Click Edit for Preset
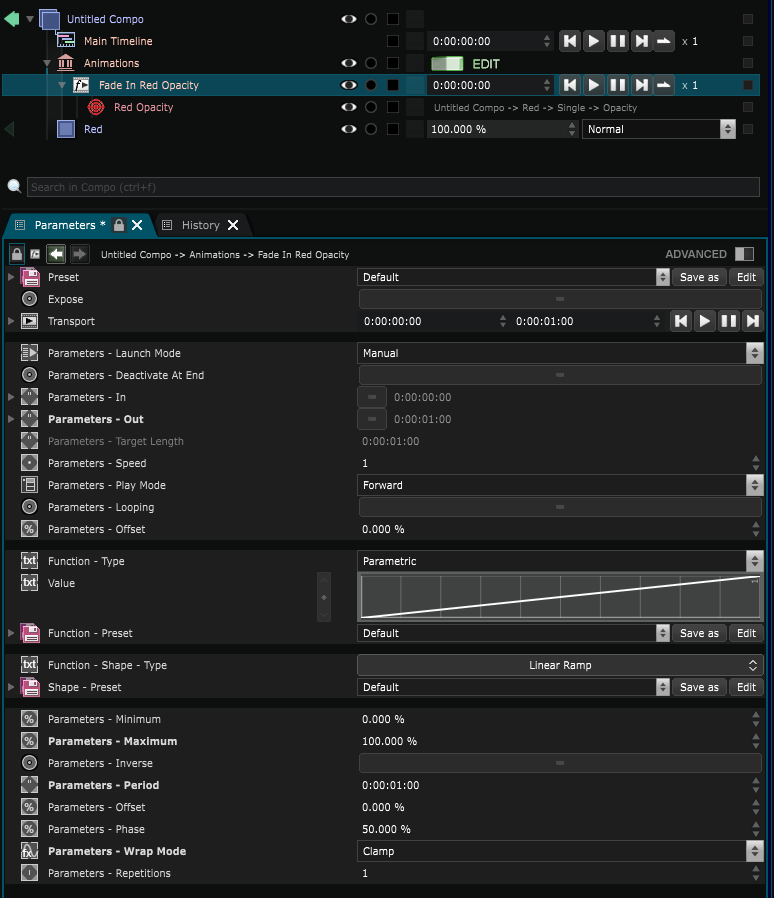The height and width of the screenshot is (898, 774). point(746,277)
